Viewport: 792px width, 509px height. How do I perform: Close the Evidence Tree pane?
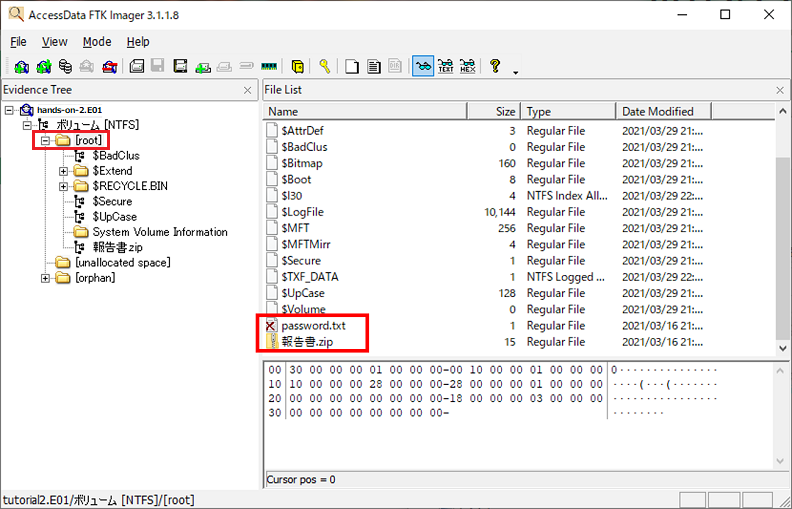point(248,90)
